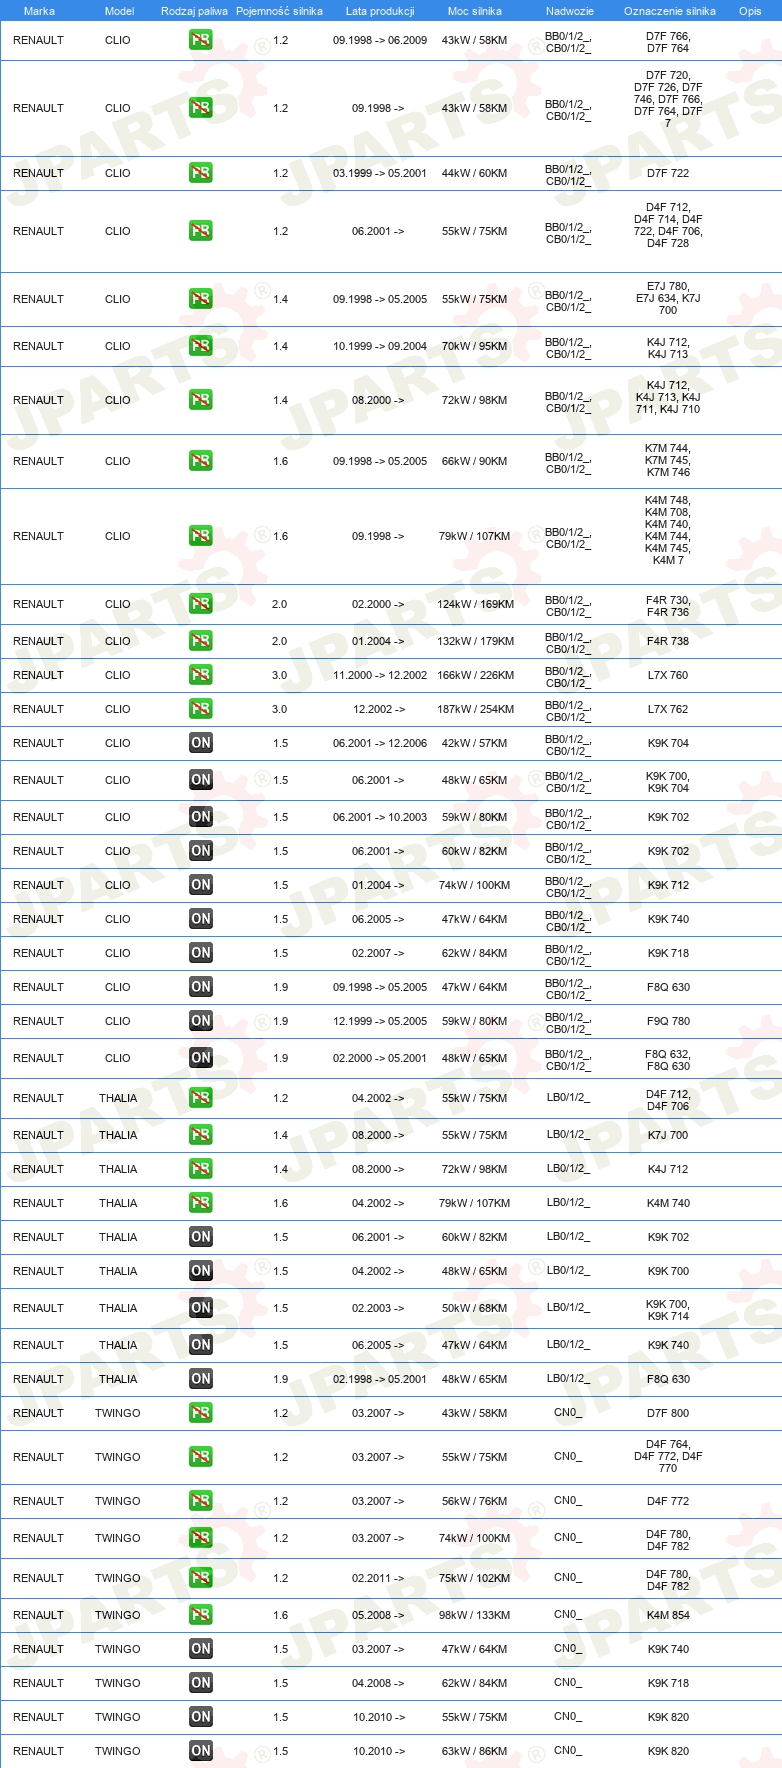Screen dimensions: 782x1768
Task: Click the Model column header
Action: (x=119, y=11)
